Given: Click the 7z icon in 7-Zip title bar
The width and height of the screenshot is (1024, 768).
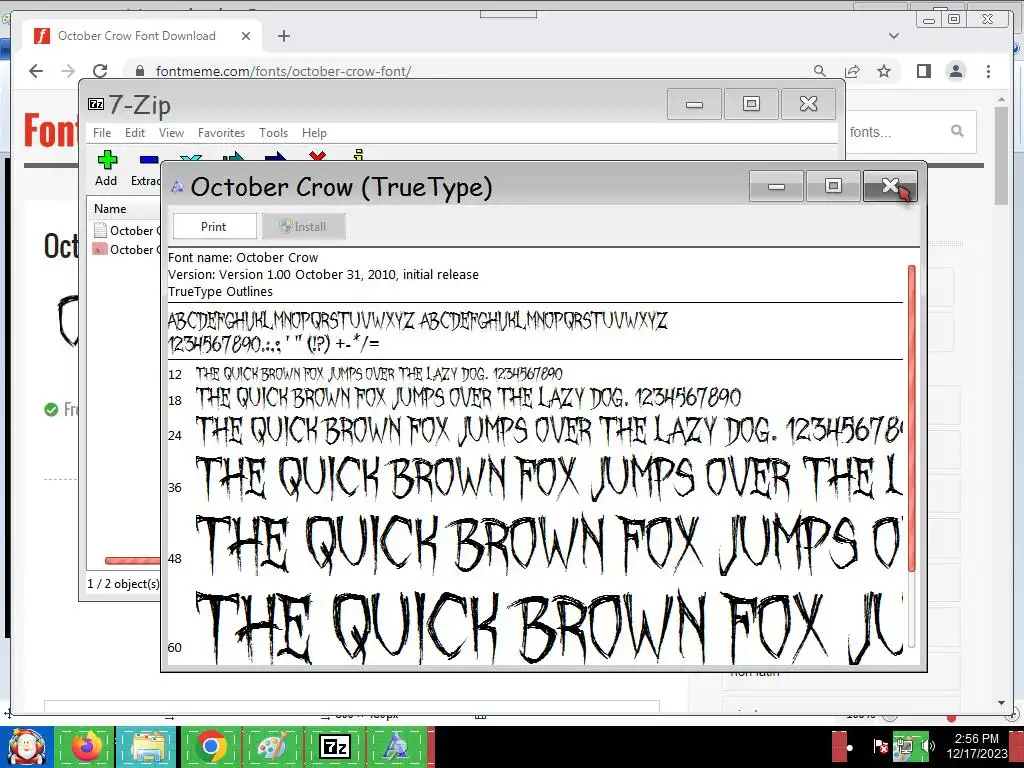Looking at the screenshot, I should pos(96,104).
